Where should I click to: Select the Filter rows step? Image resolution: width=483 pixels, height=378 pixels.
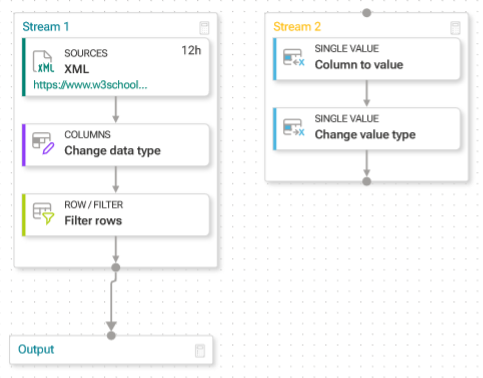[x=116, y=215]
